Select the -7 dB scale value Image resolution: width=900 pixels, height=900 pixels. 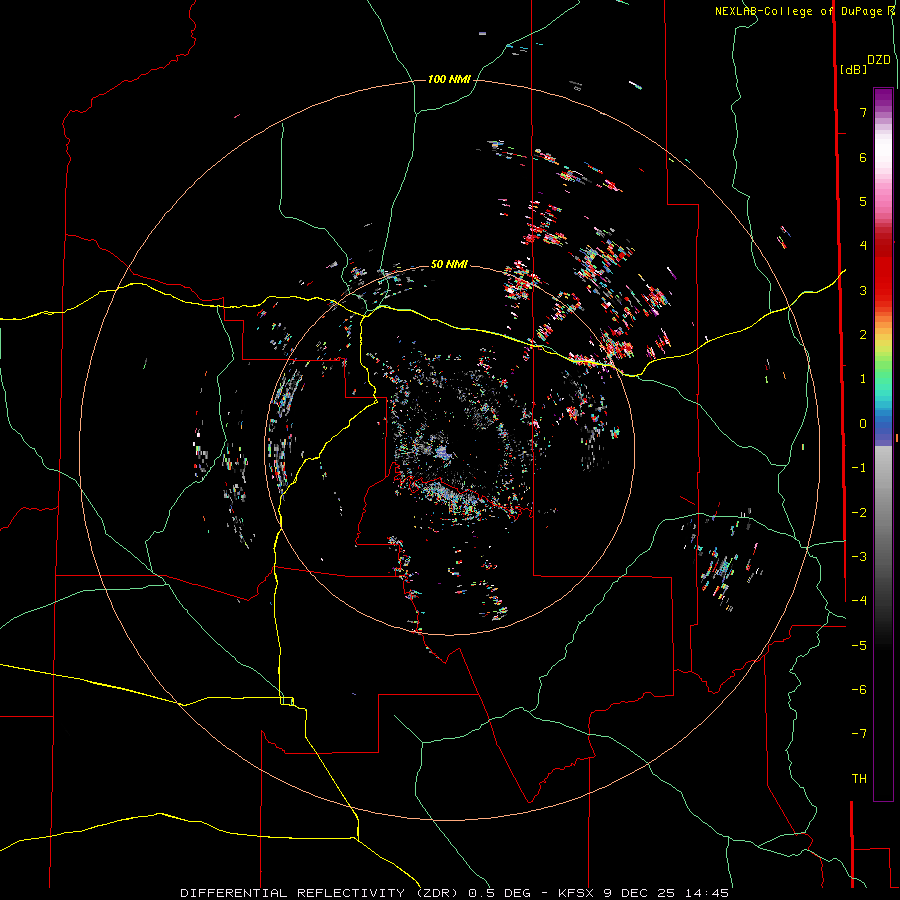click(859, 734)
